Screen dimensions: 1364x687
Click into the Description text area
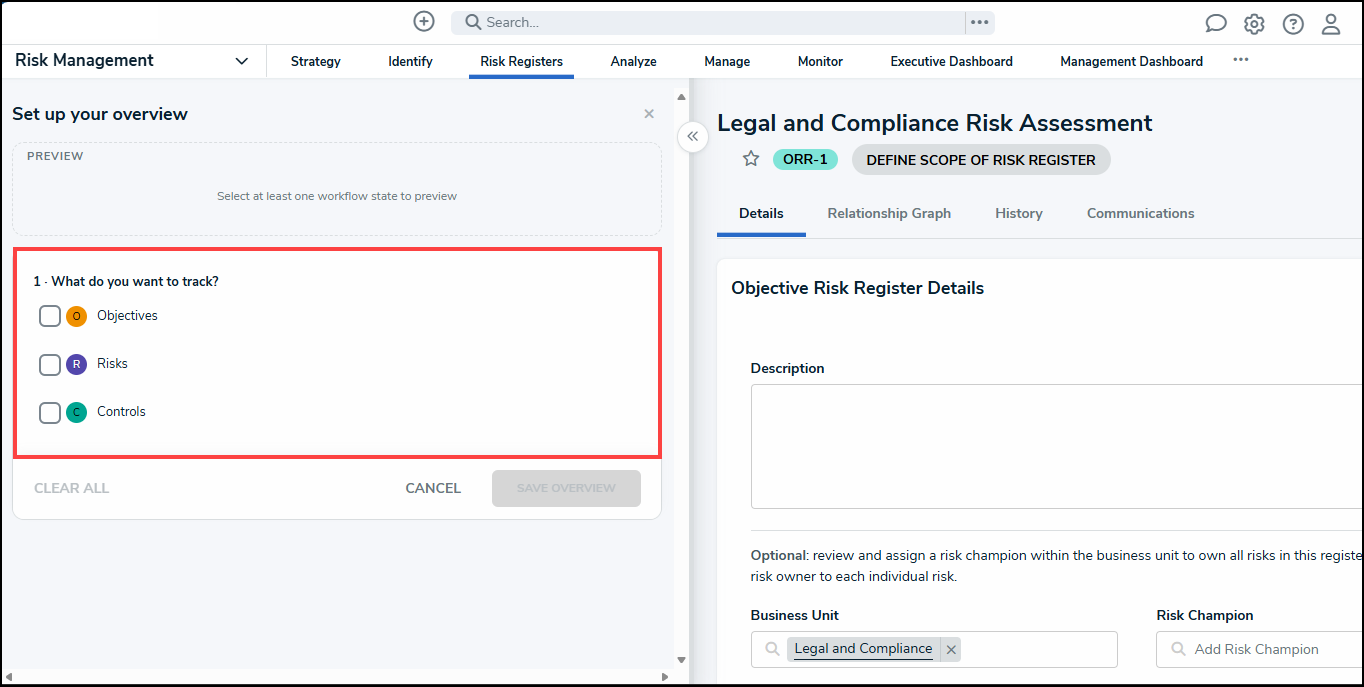pyautogui.click(x=1057, y=447)
